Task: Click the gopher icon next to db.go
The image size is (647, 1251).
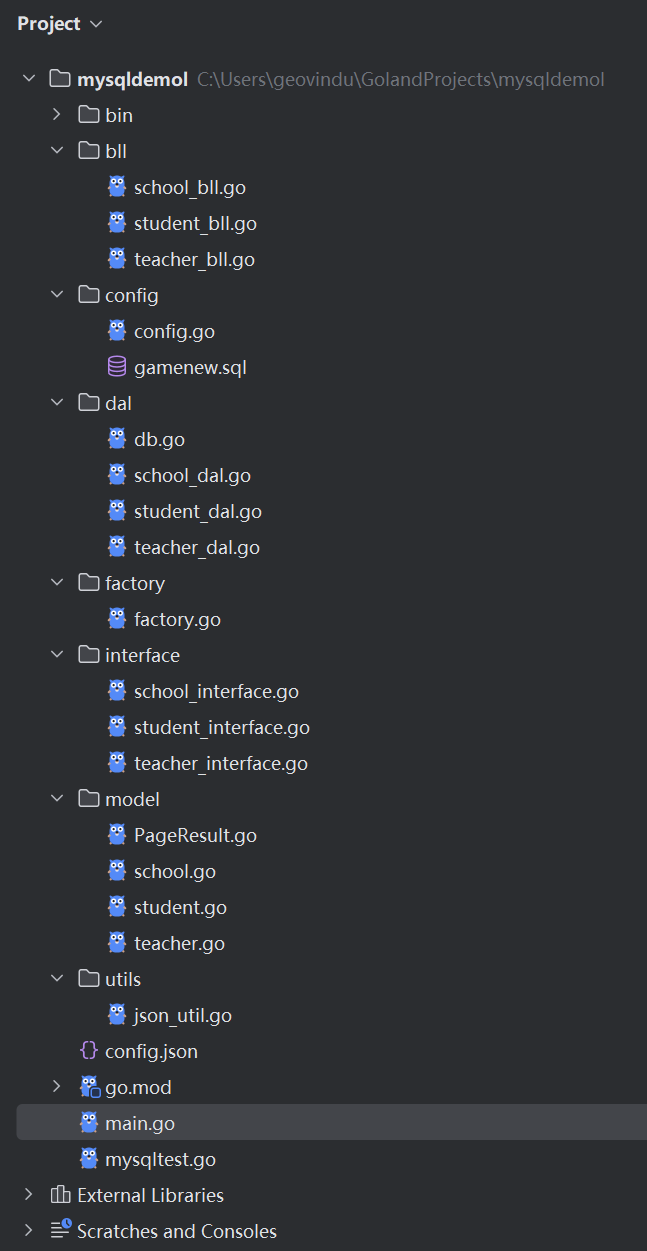Action: point(117,439)
